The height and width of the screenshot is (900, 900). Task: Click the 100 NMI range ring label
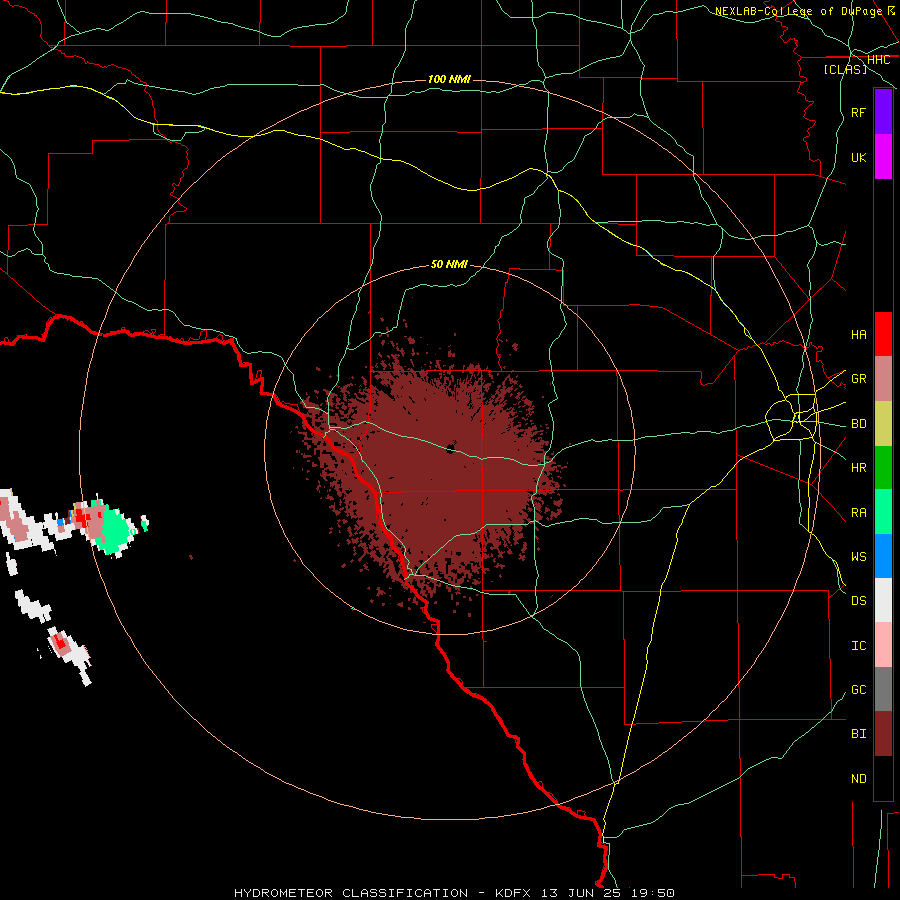(449, 79)
